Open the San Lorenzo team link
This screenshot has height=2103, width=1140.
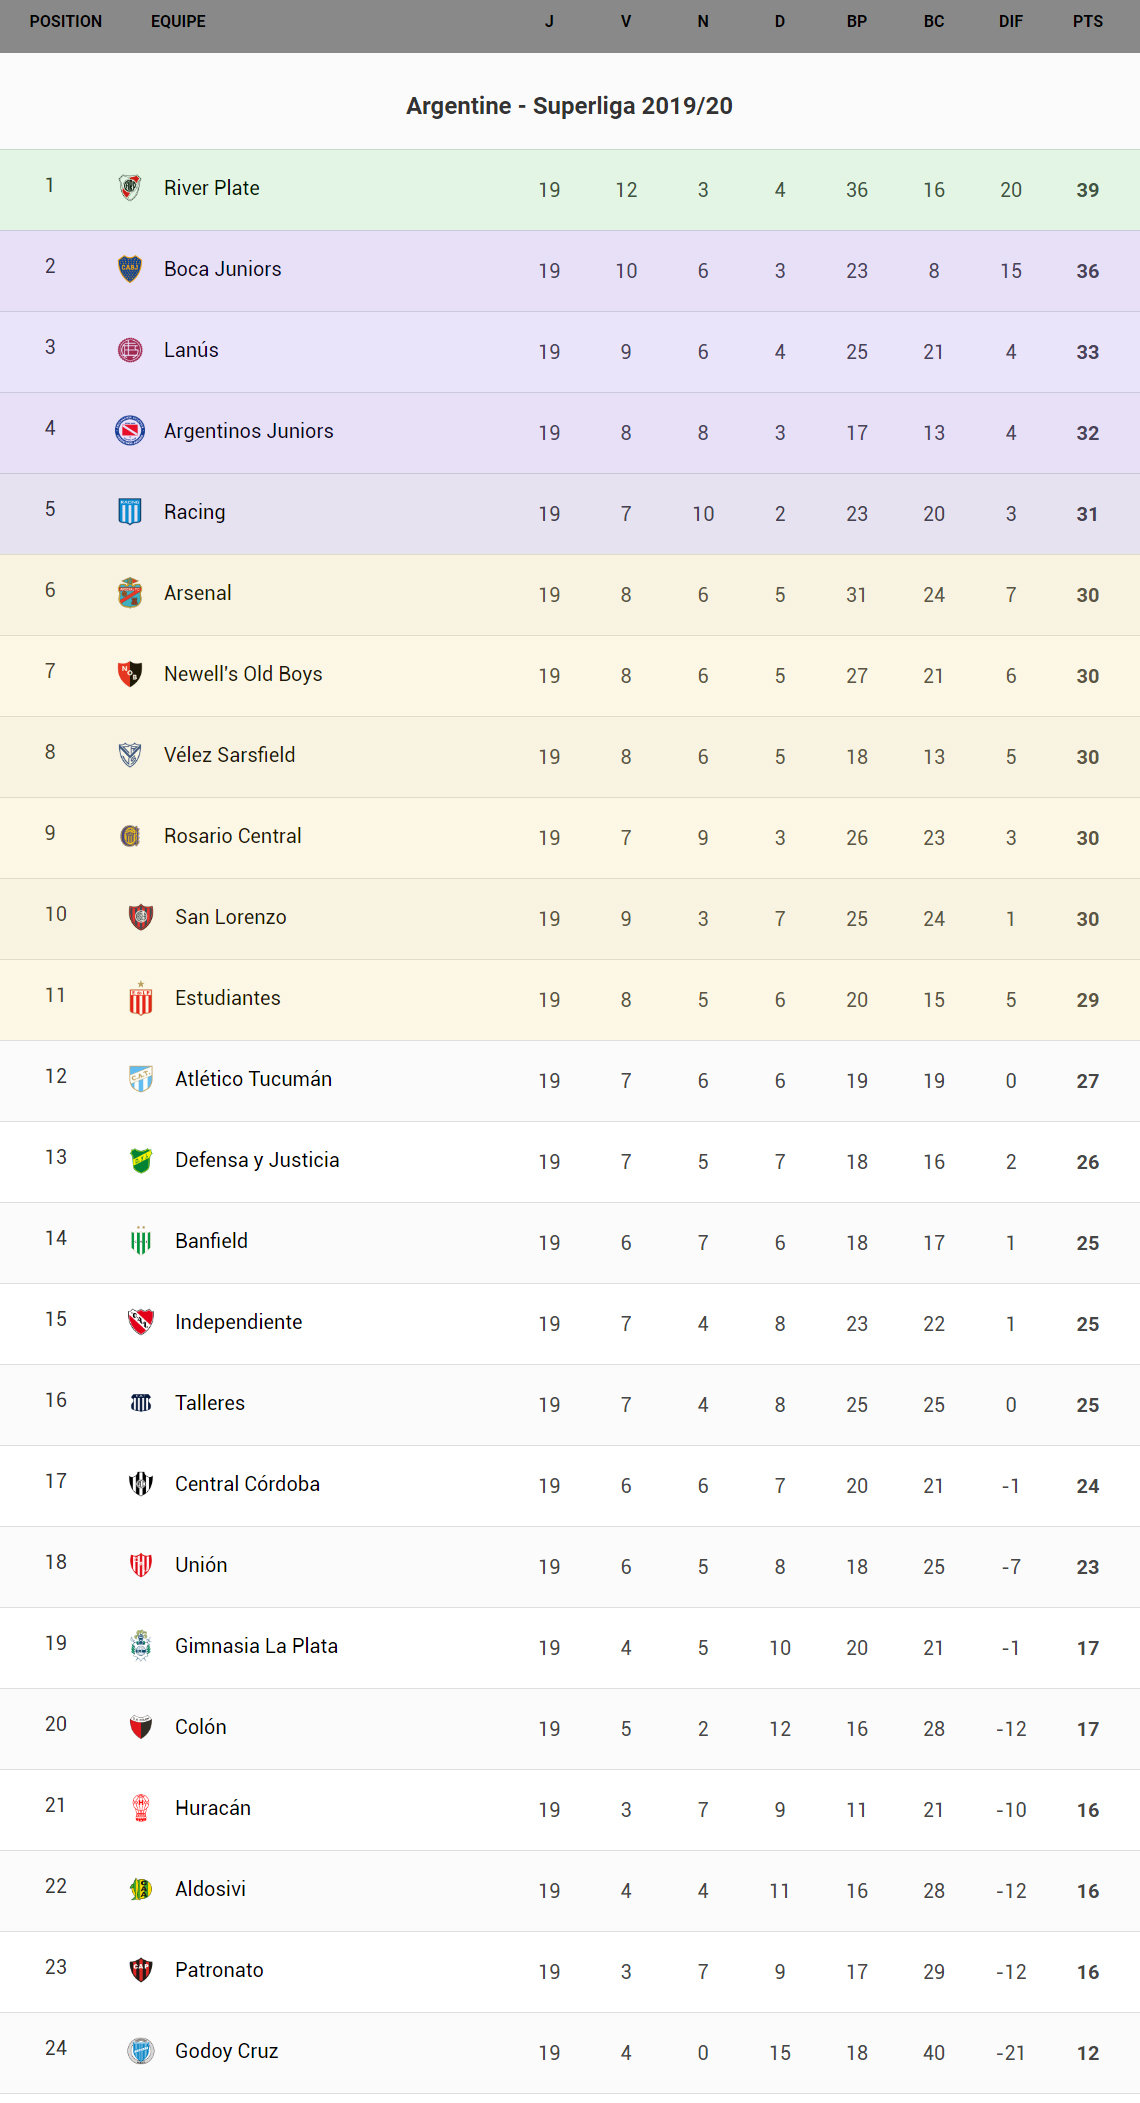pos(230,917)
